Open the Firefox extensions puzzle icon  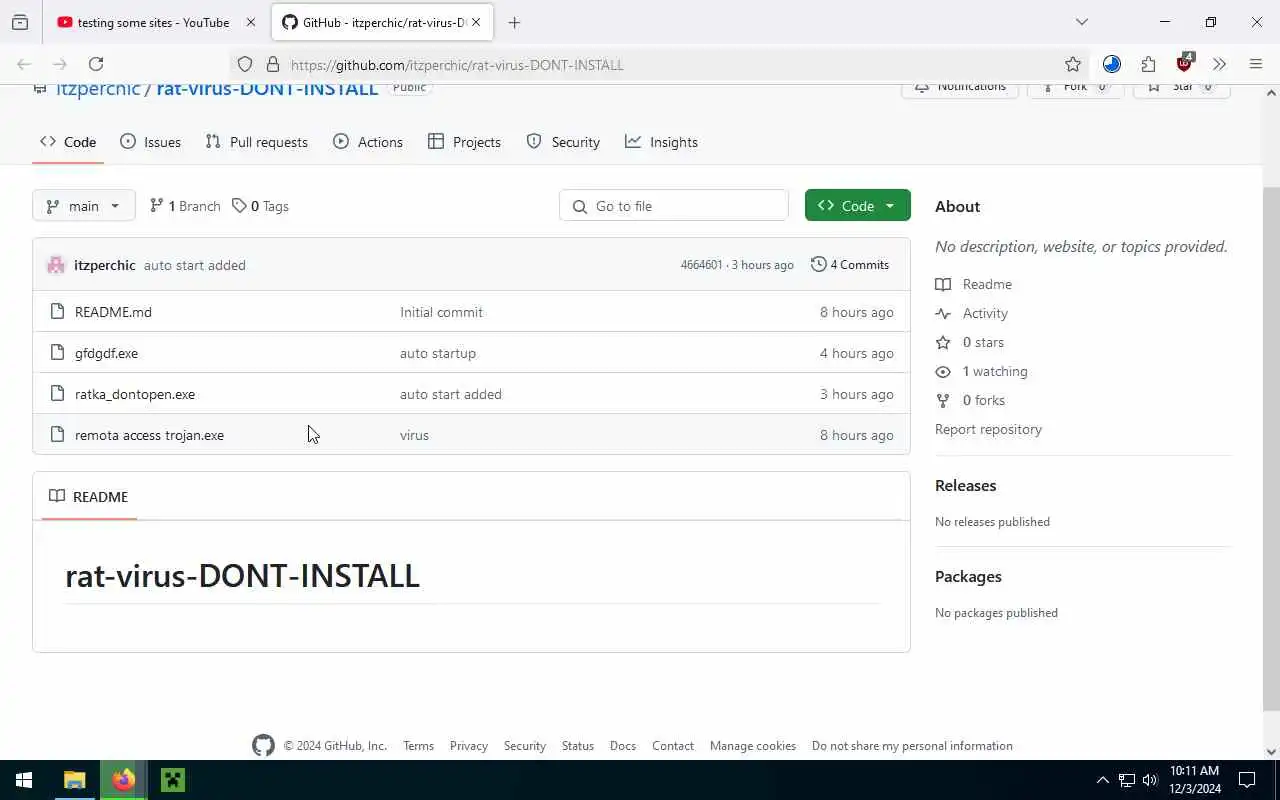1148,64
